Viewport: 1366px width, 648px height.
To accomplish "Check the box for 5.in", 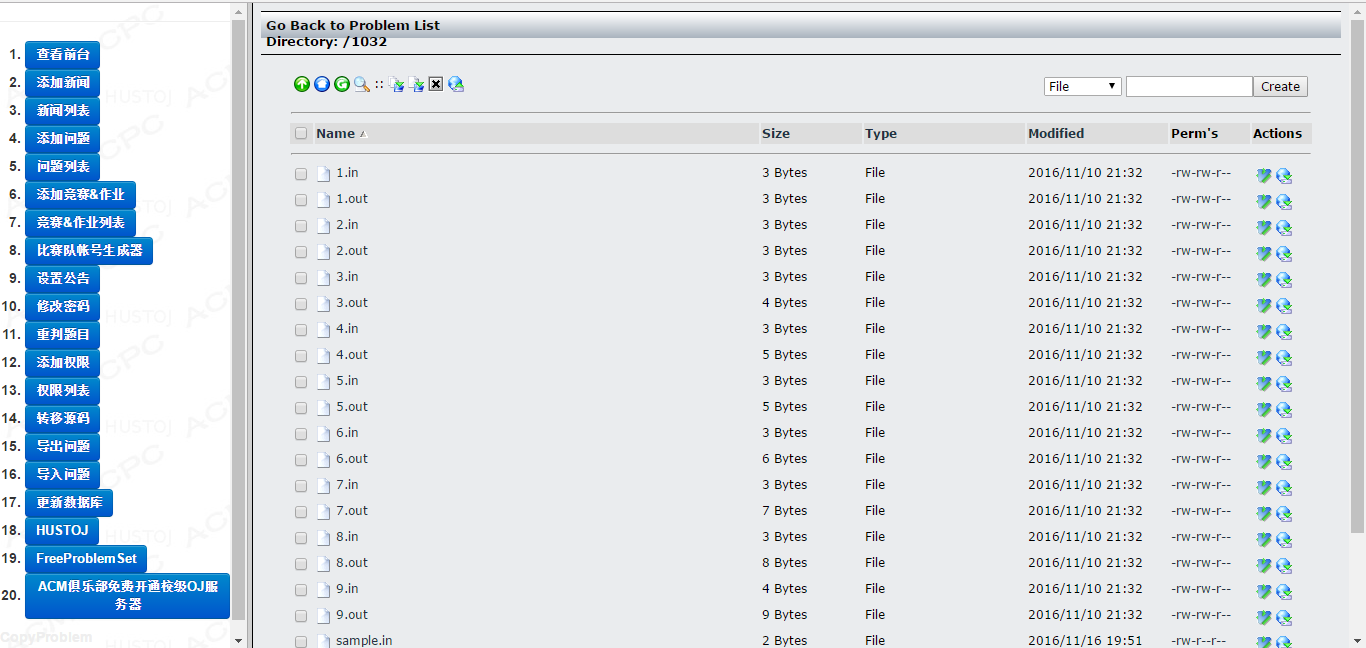I will click(x=301, y=382).
